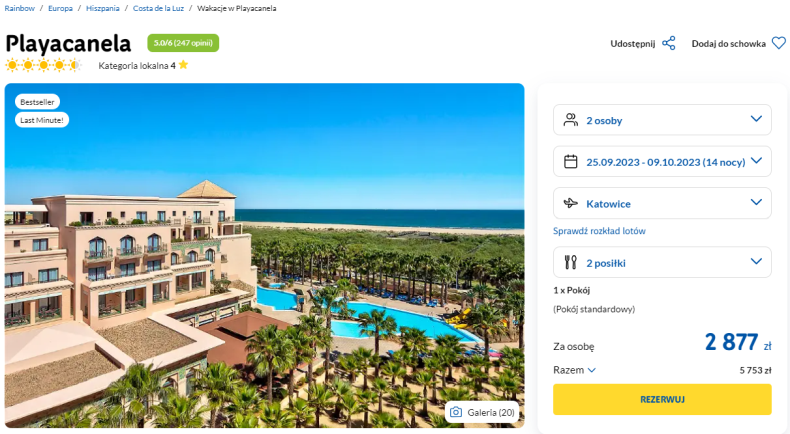
Task: Click the heart icon to add to favorites
Action: pos(778,43)
